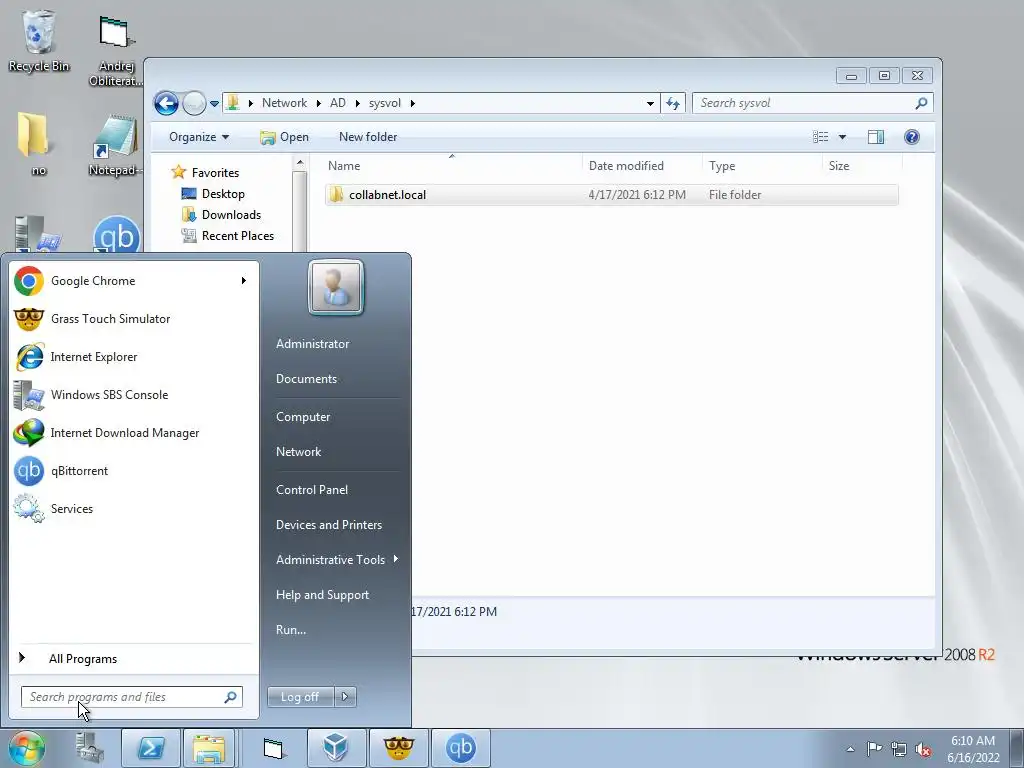Open address bar history dropdown

pos(650,103)
